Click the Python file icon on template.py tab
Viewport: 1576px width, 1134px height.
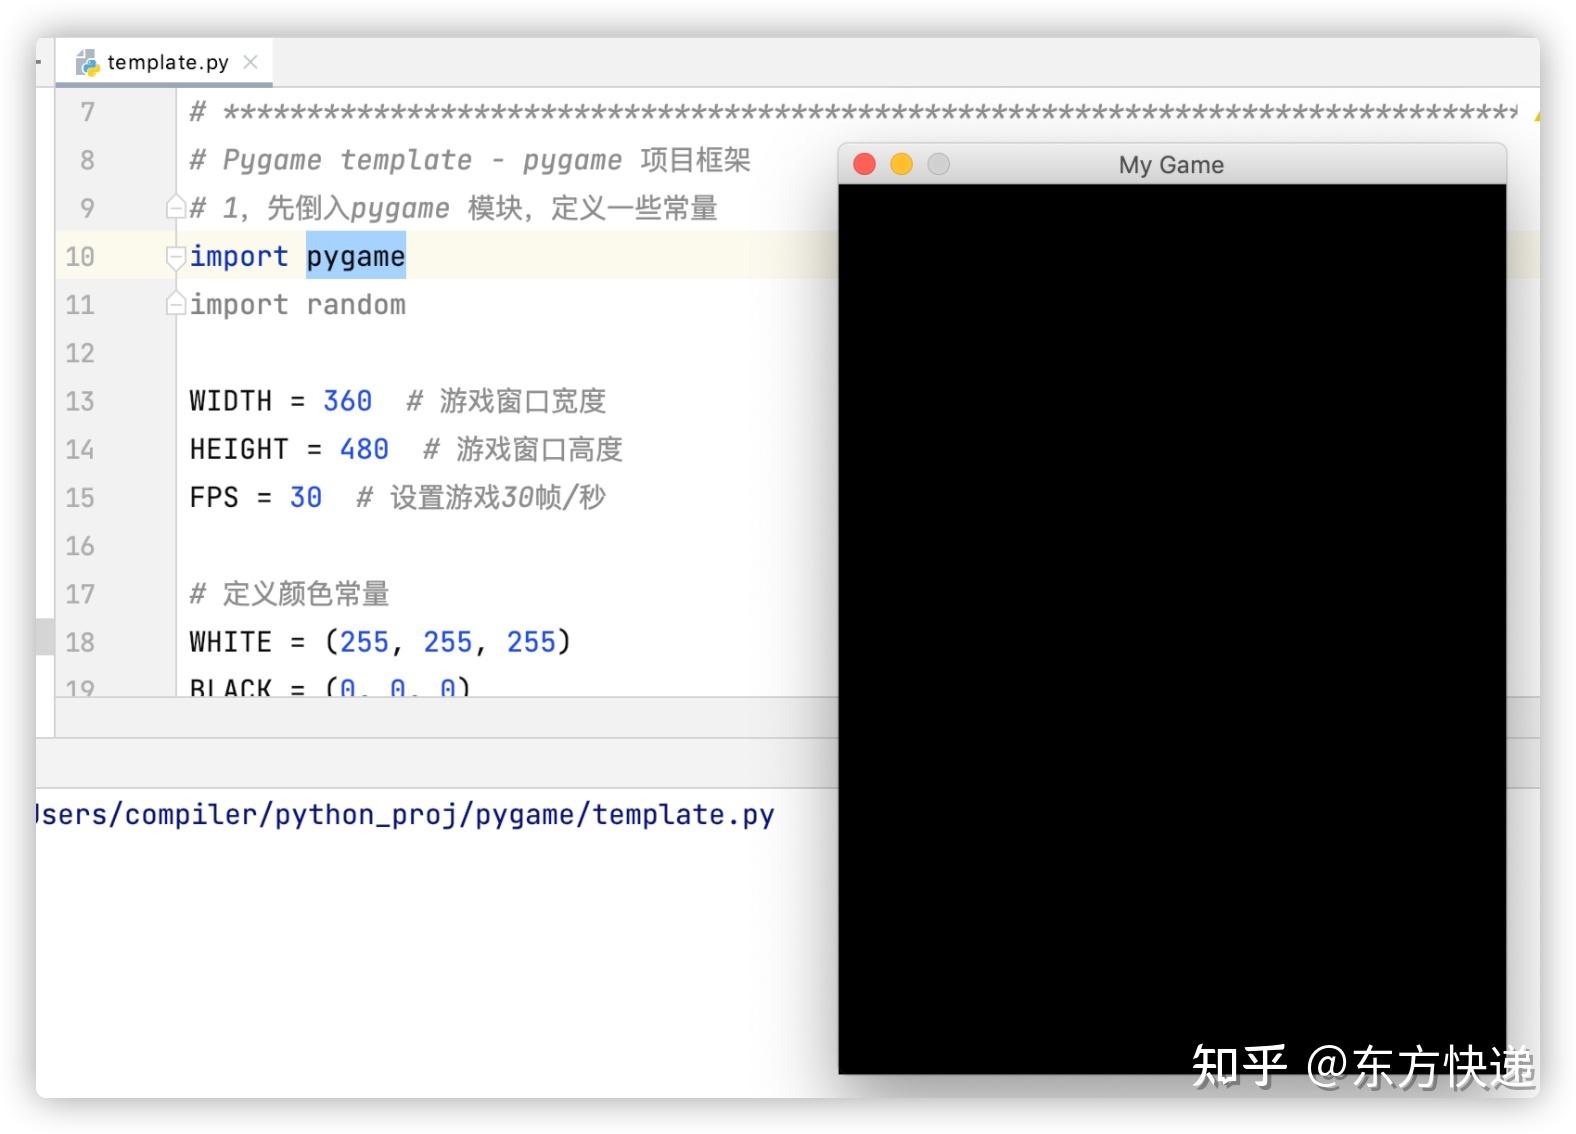pos(88,62)
